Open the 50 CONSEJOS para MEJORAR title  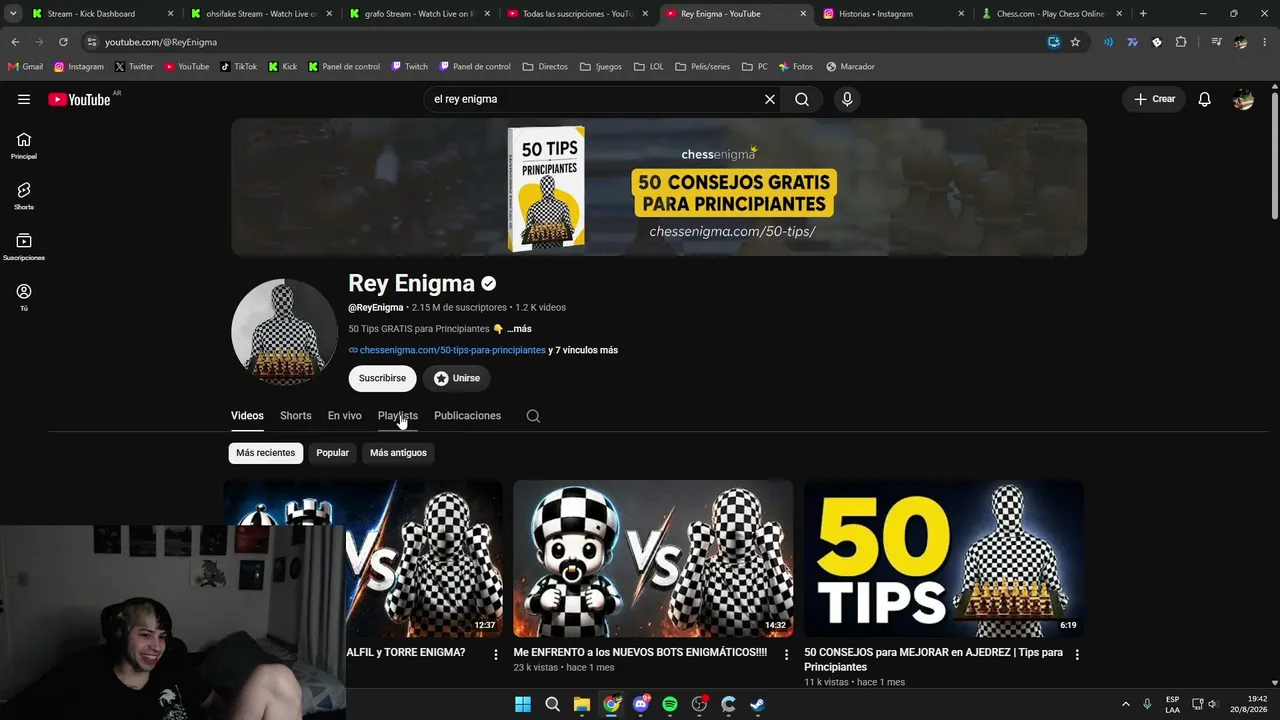tap(933, 660)
